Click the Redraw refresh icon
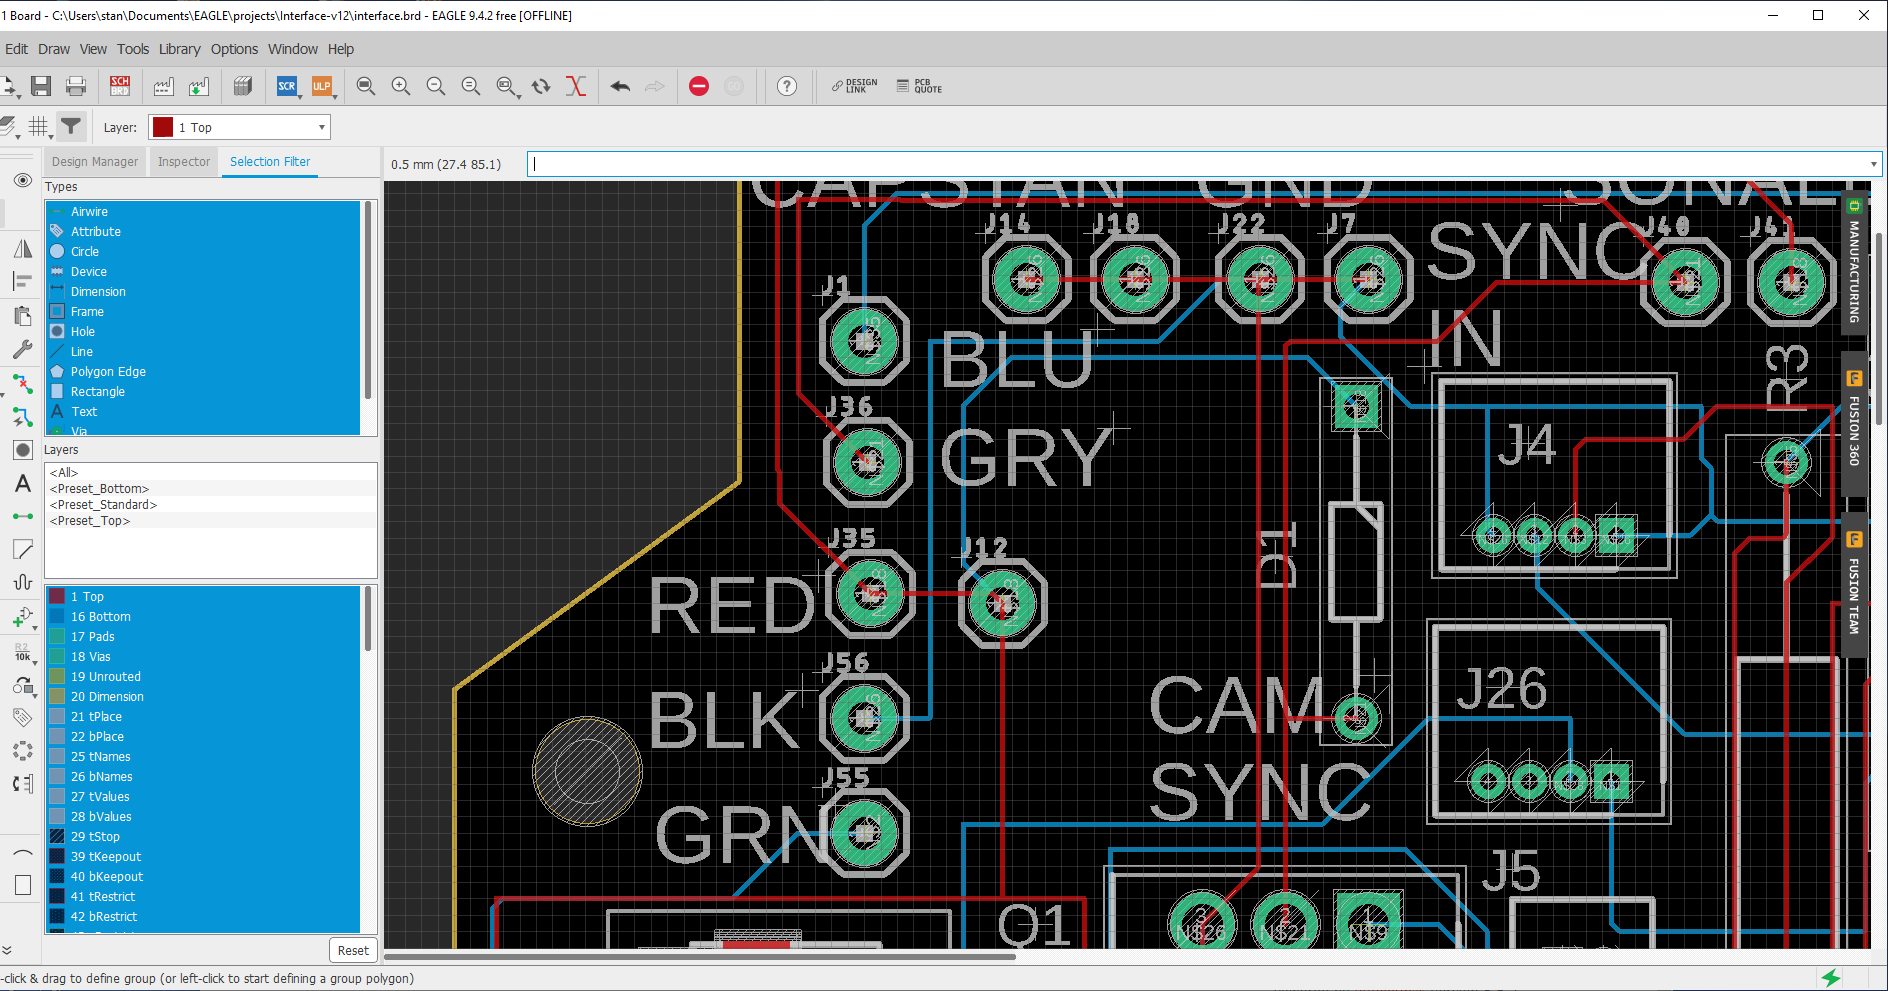Viewport: 1888px width, 991px height. (541, 86)
